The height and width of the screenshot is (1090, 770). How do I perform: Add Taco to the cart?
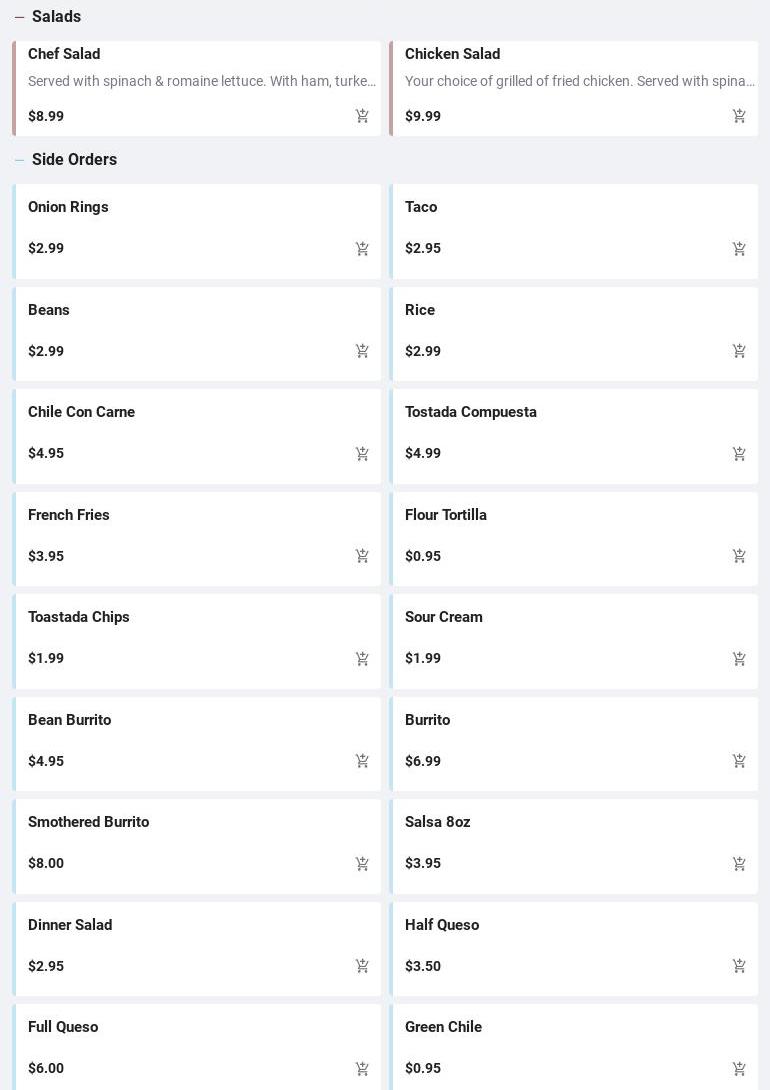(x=739, y=248)
